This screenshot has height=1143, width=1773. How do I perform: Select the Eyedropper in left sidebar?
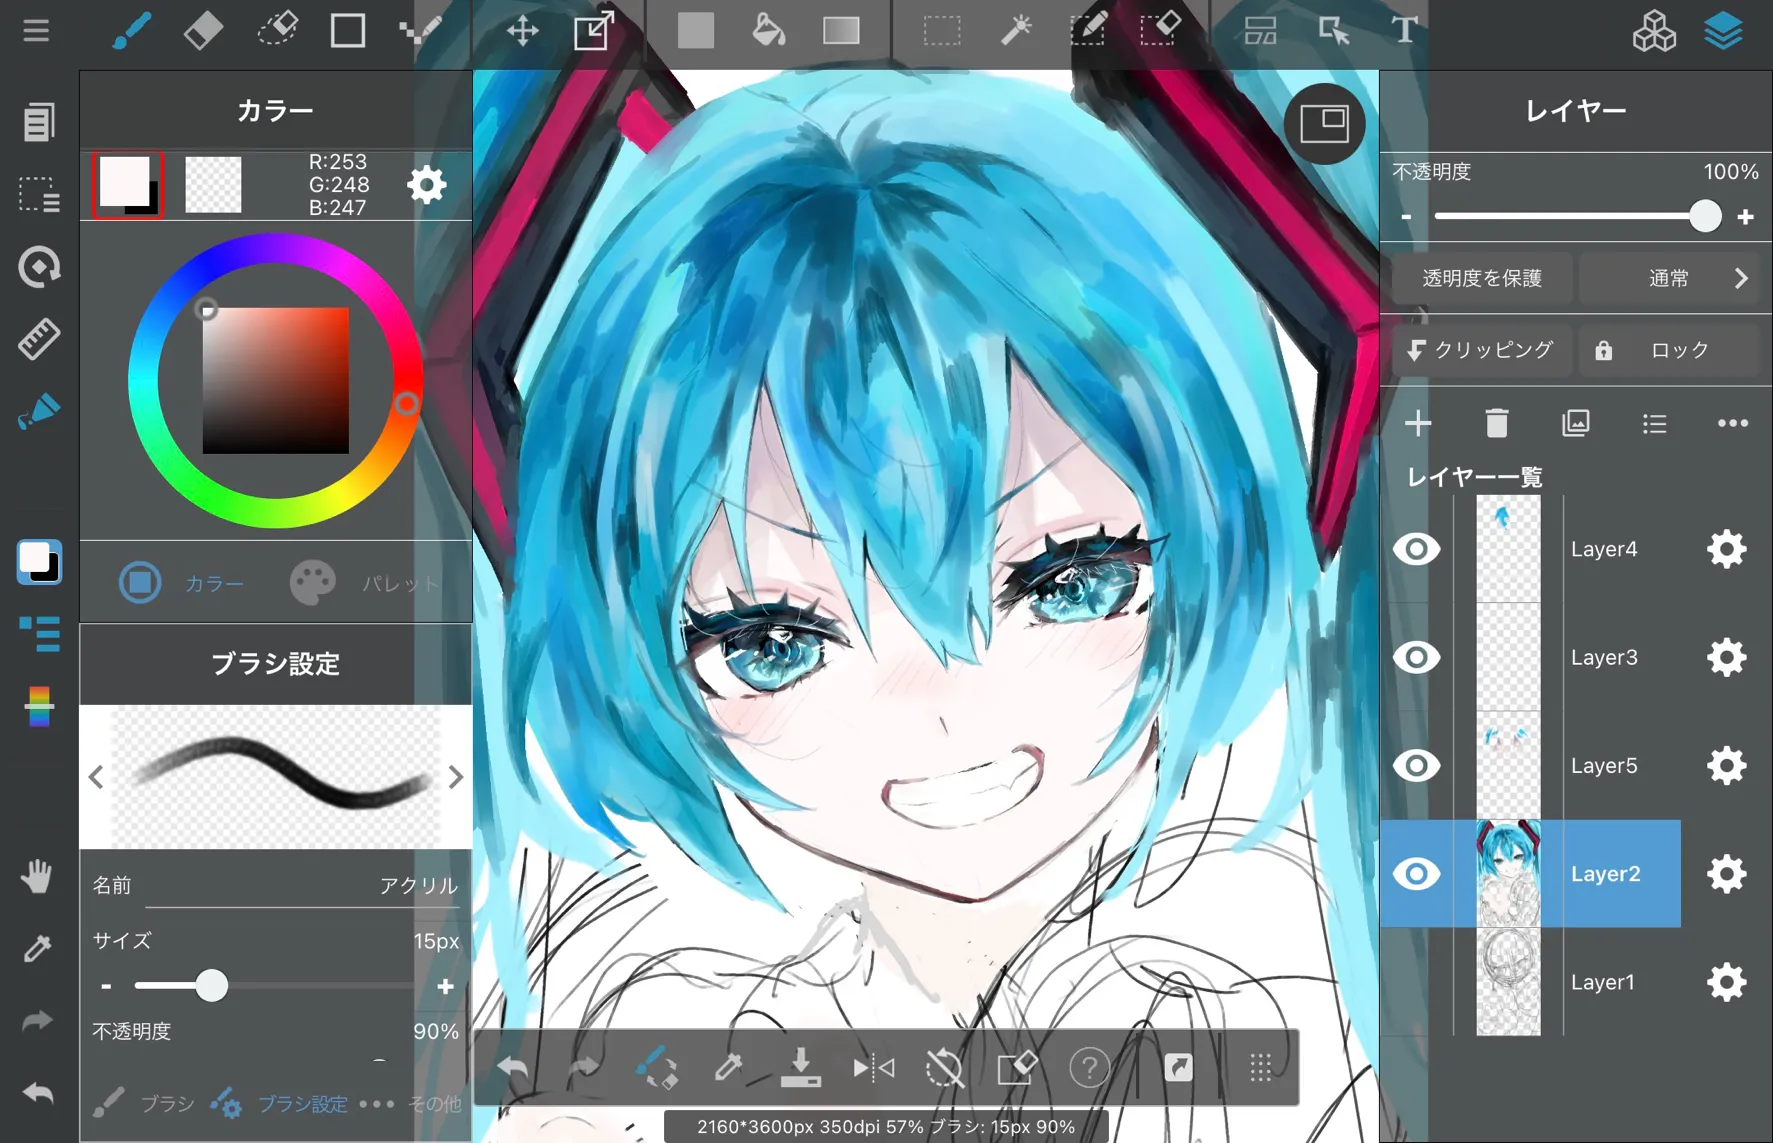(37, 948)
